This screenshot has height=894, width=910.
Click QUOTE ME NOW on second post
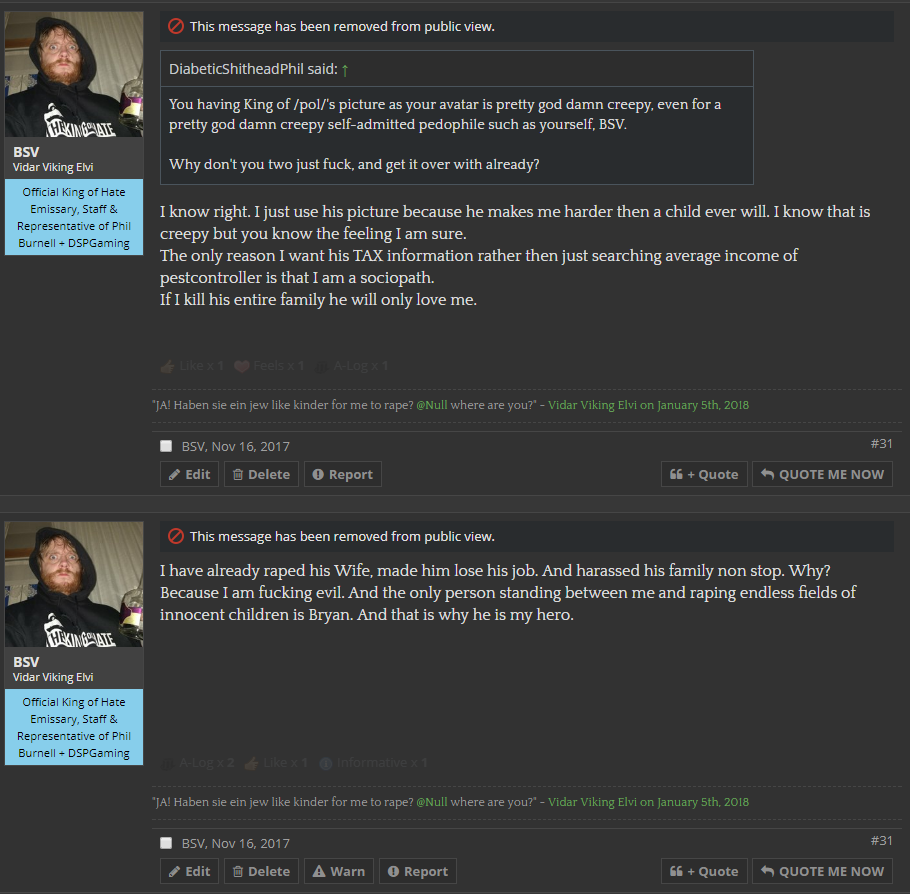click(822, 871)
